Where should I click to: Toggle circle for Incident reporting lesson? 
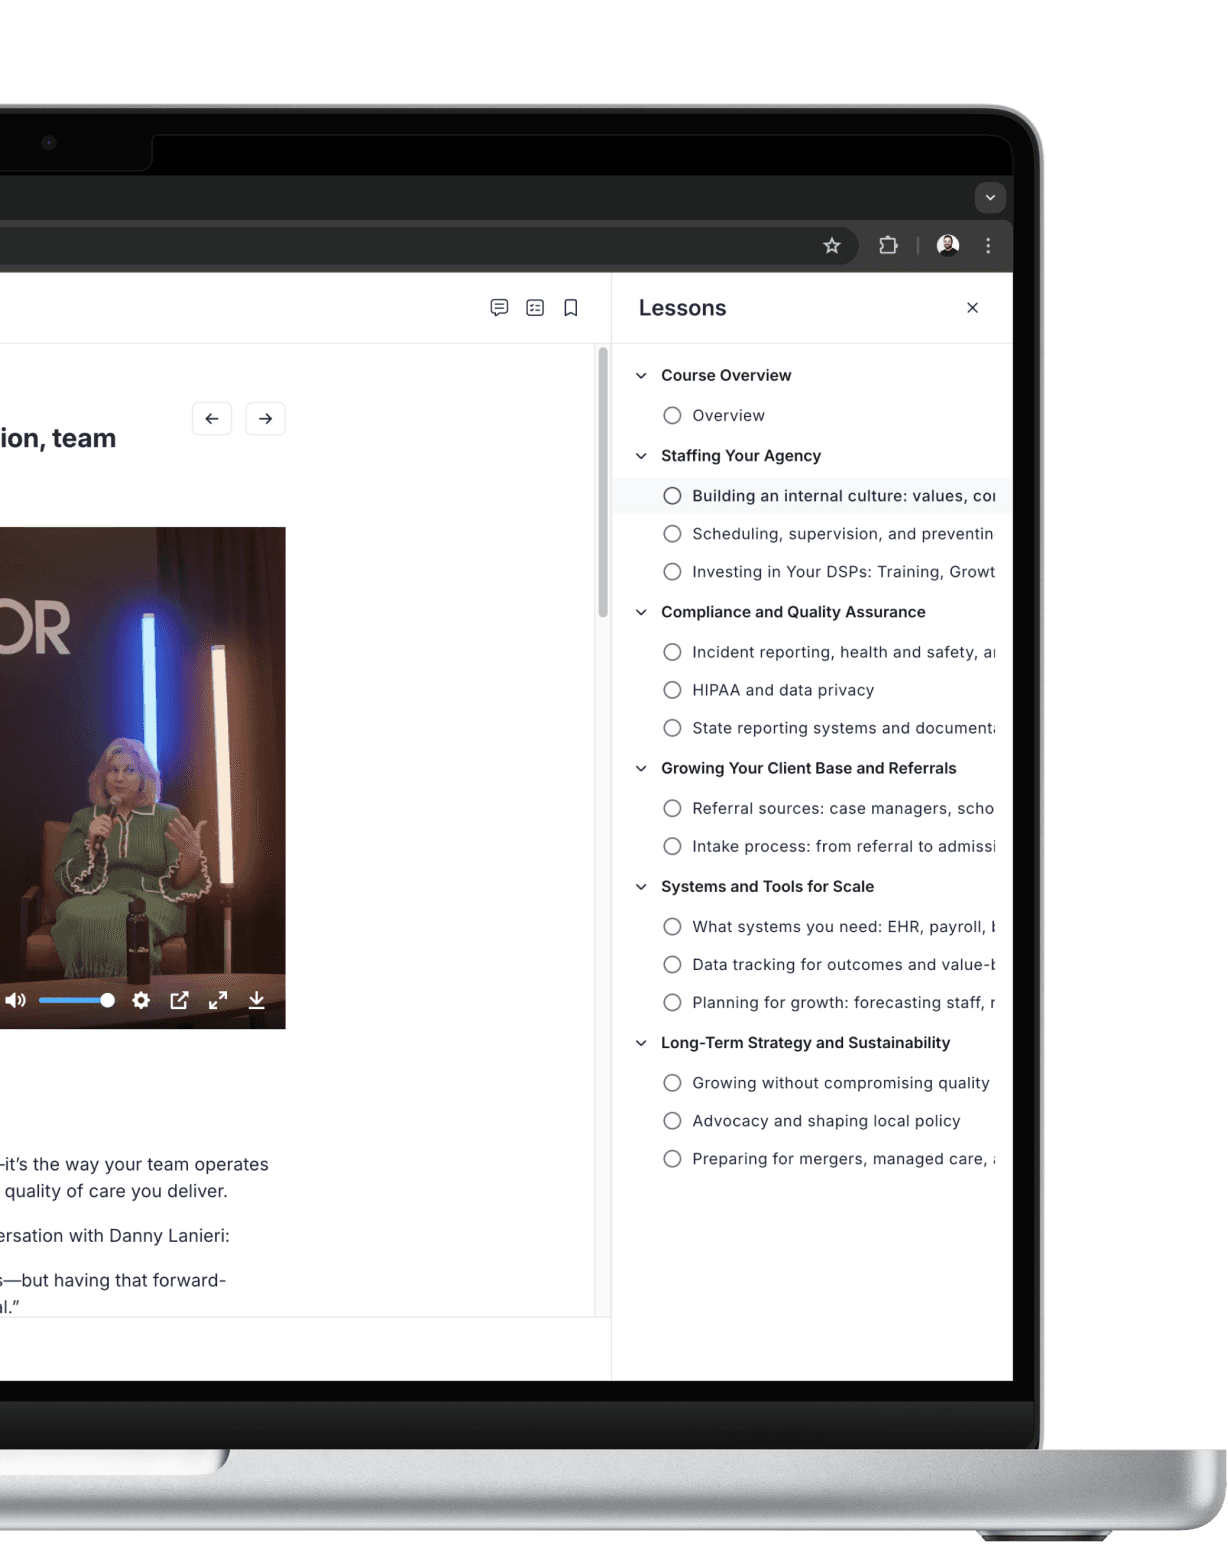[672, 652]
